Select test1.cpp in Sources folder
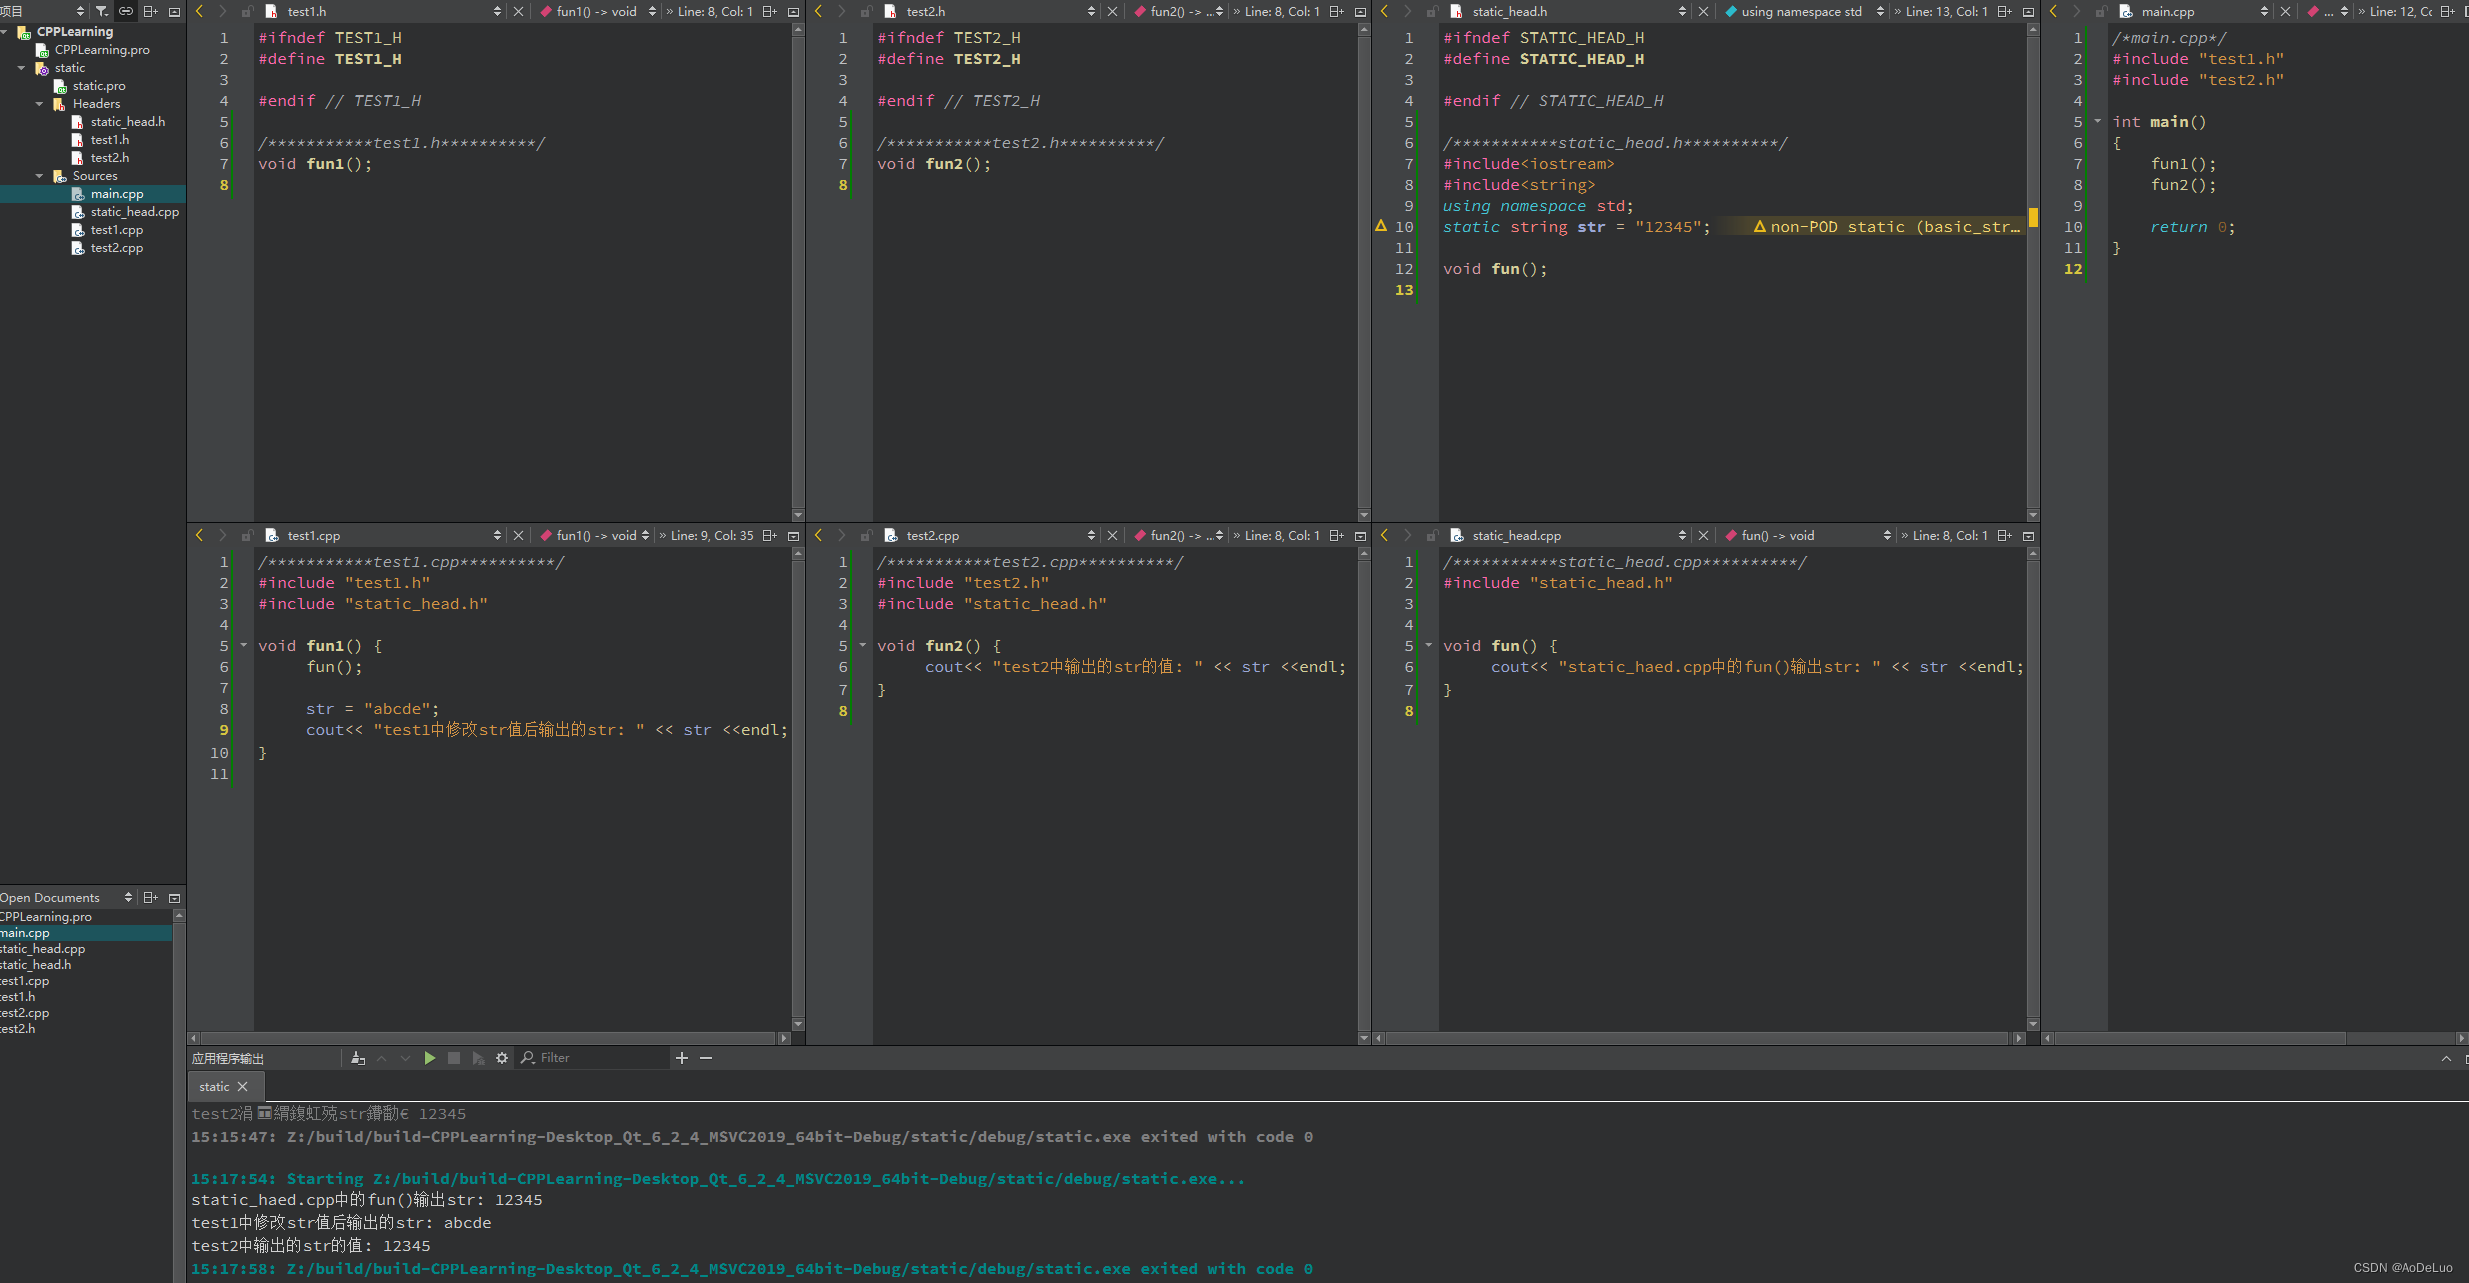This screenshot has height=1283, width=2469. (x=116, y=230)
